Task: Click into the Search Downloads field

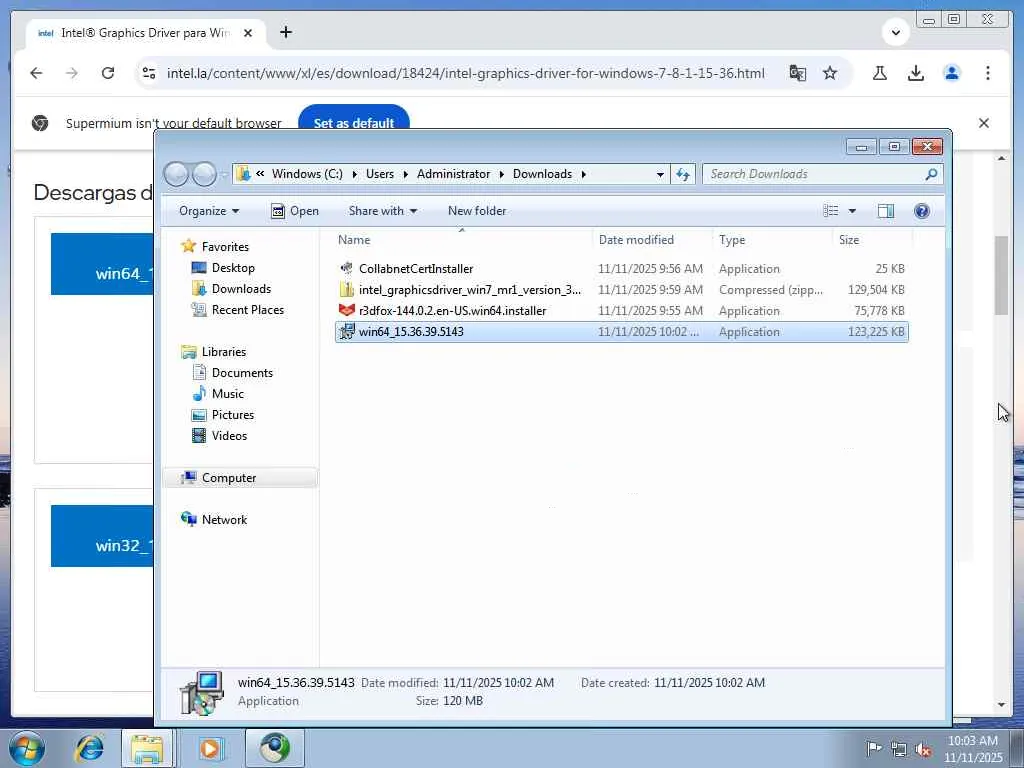Action: point(813,174)
